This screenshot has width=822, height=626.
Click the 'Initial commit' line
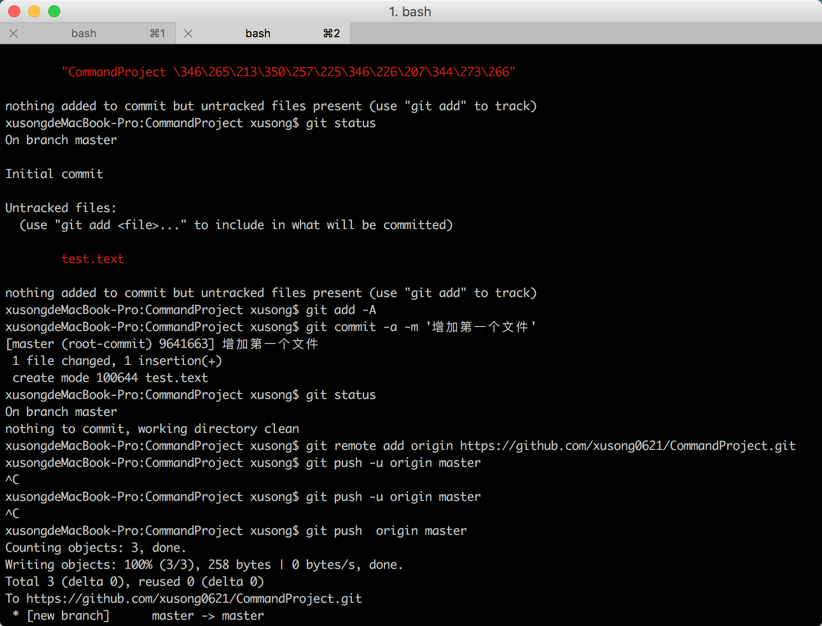pos(54,174)
